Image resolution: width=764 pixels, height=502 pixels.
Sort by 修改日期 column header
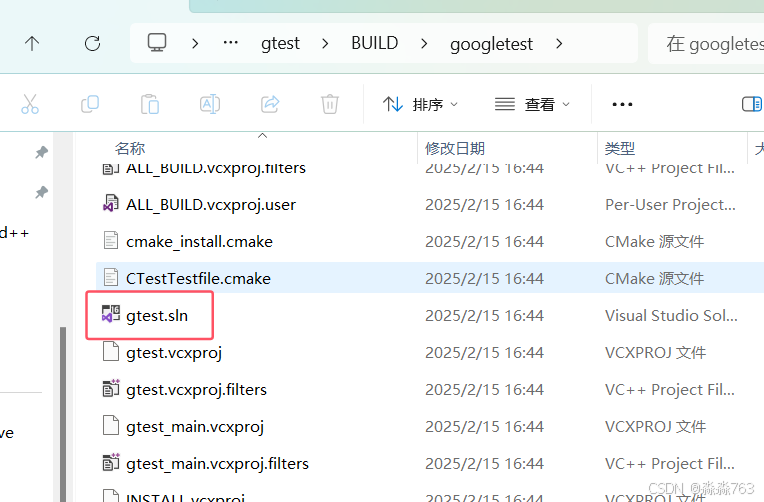point(455,148)
